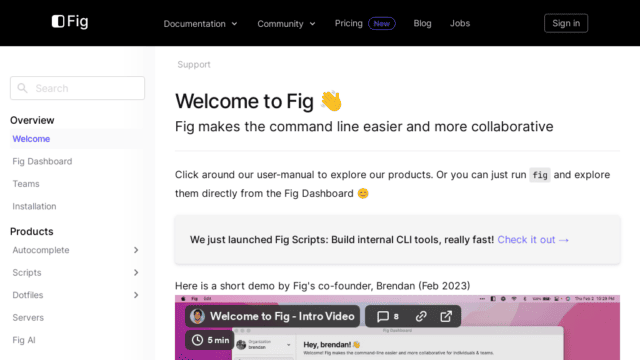This screenshot has height=360, width=640.
Task: Open Fig Dashboard sidebar page
Action: pos(42,161)
